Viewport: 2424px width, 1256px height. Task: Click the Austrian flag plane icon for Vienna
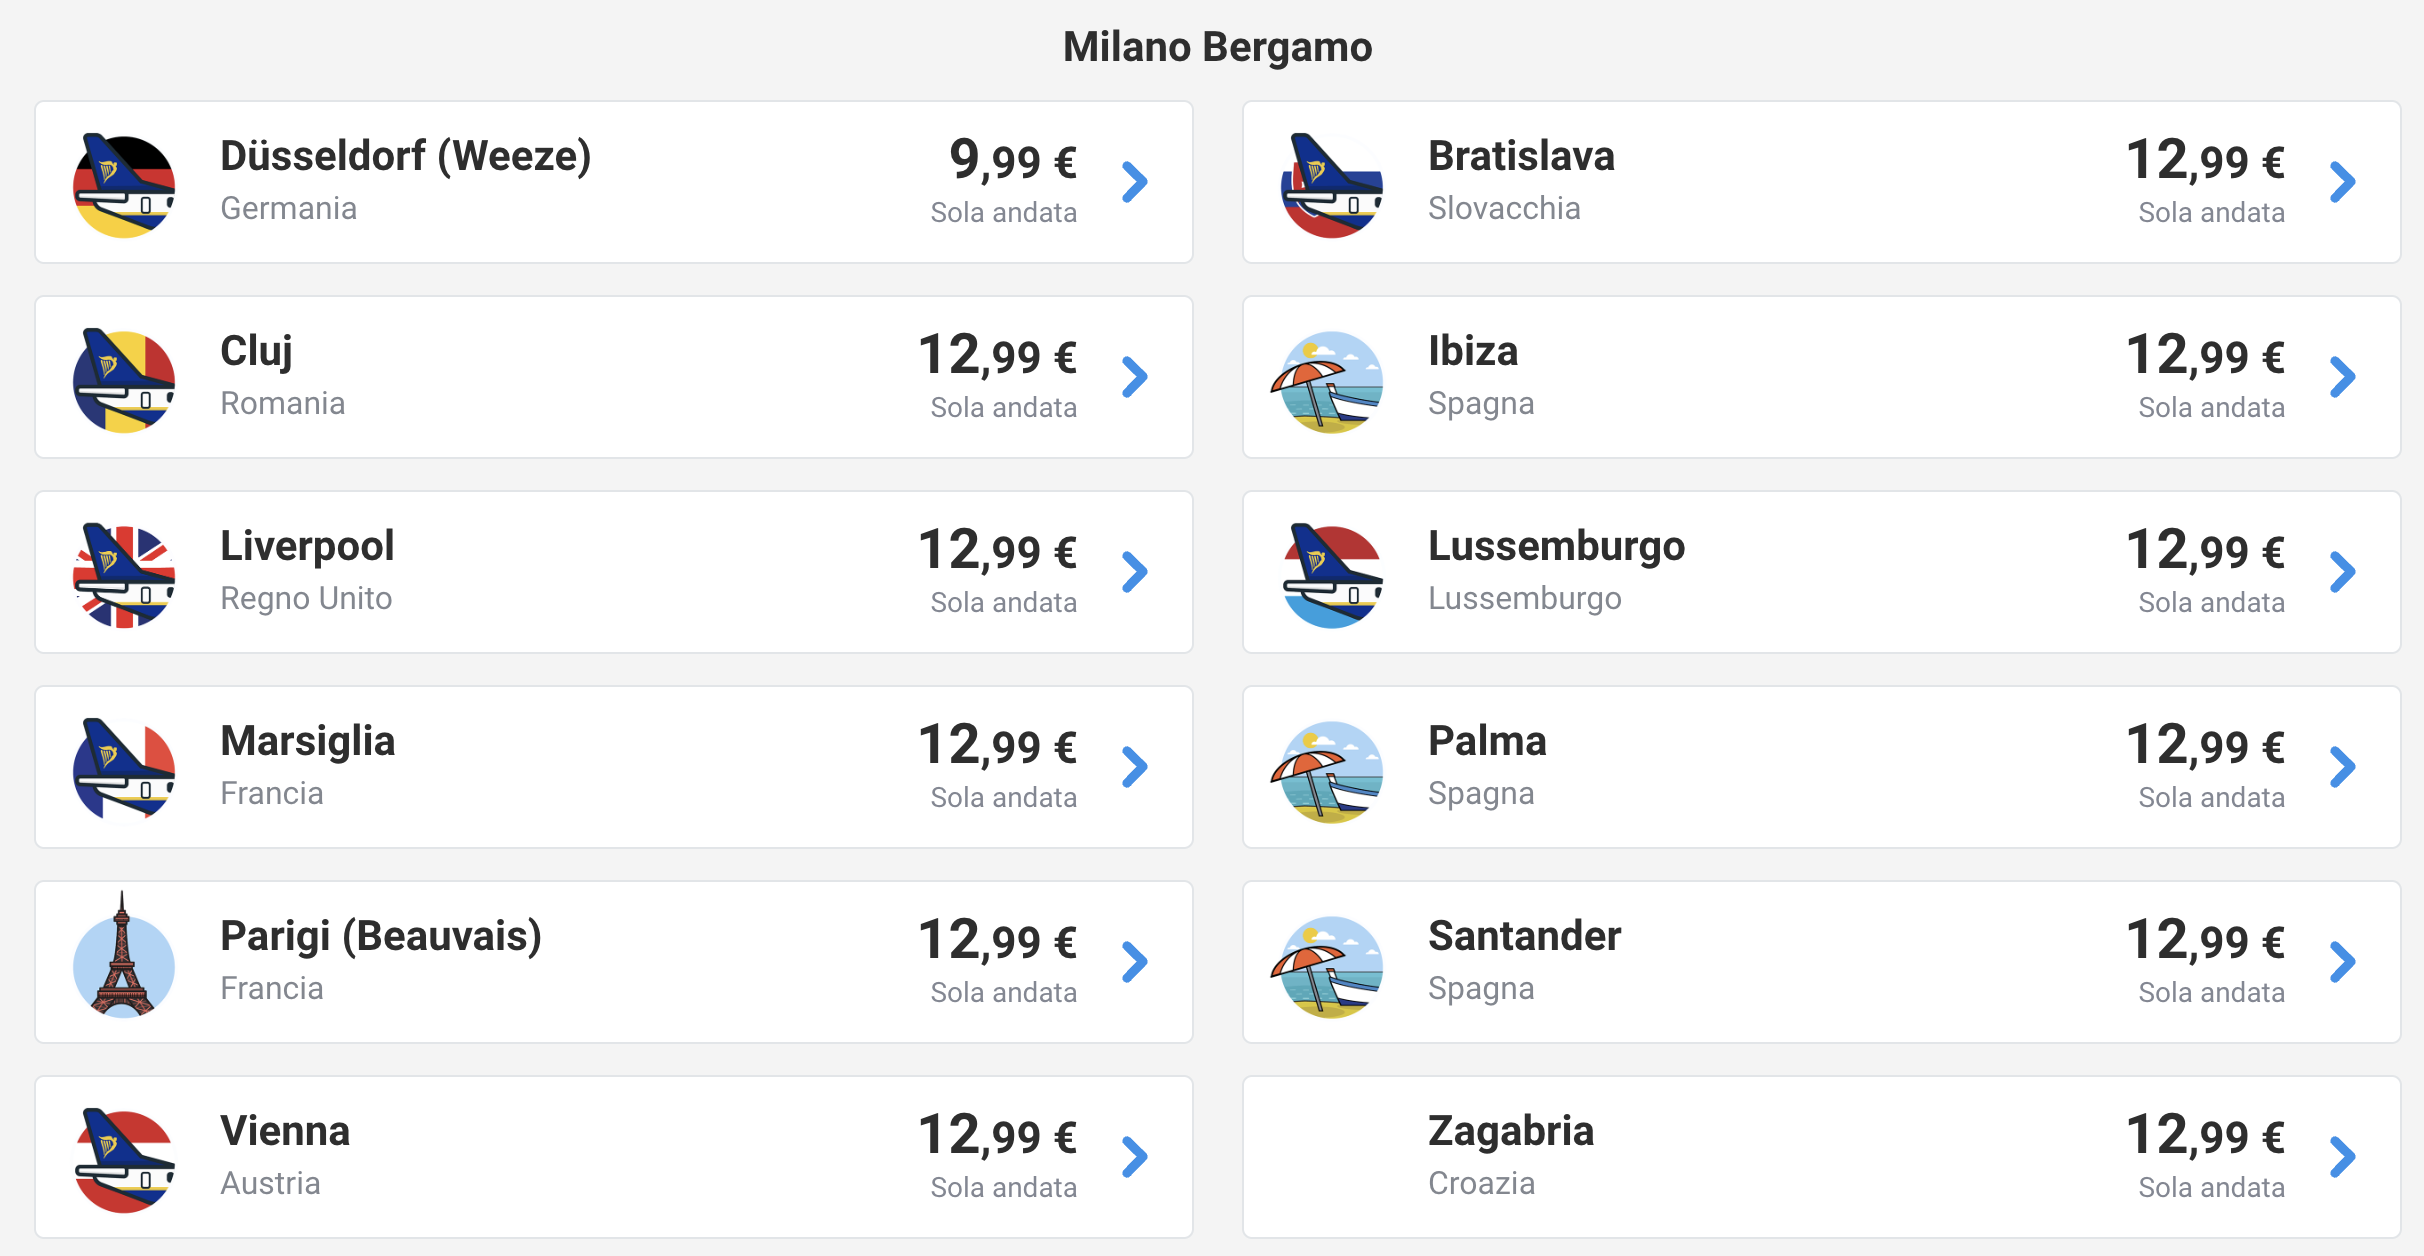click(124, 1159)
